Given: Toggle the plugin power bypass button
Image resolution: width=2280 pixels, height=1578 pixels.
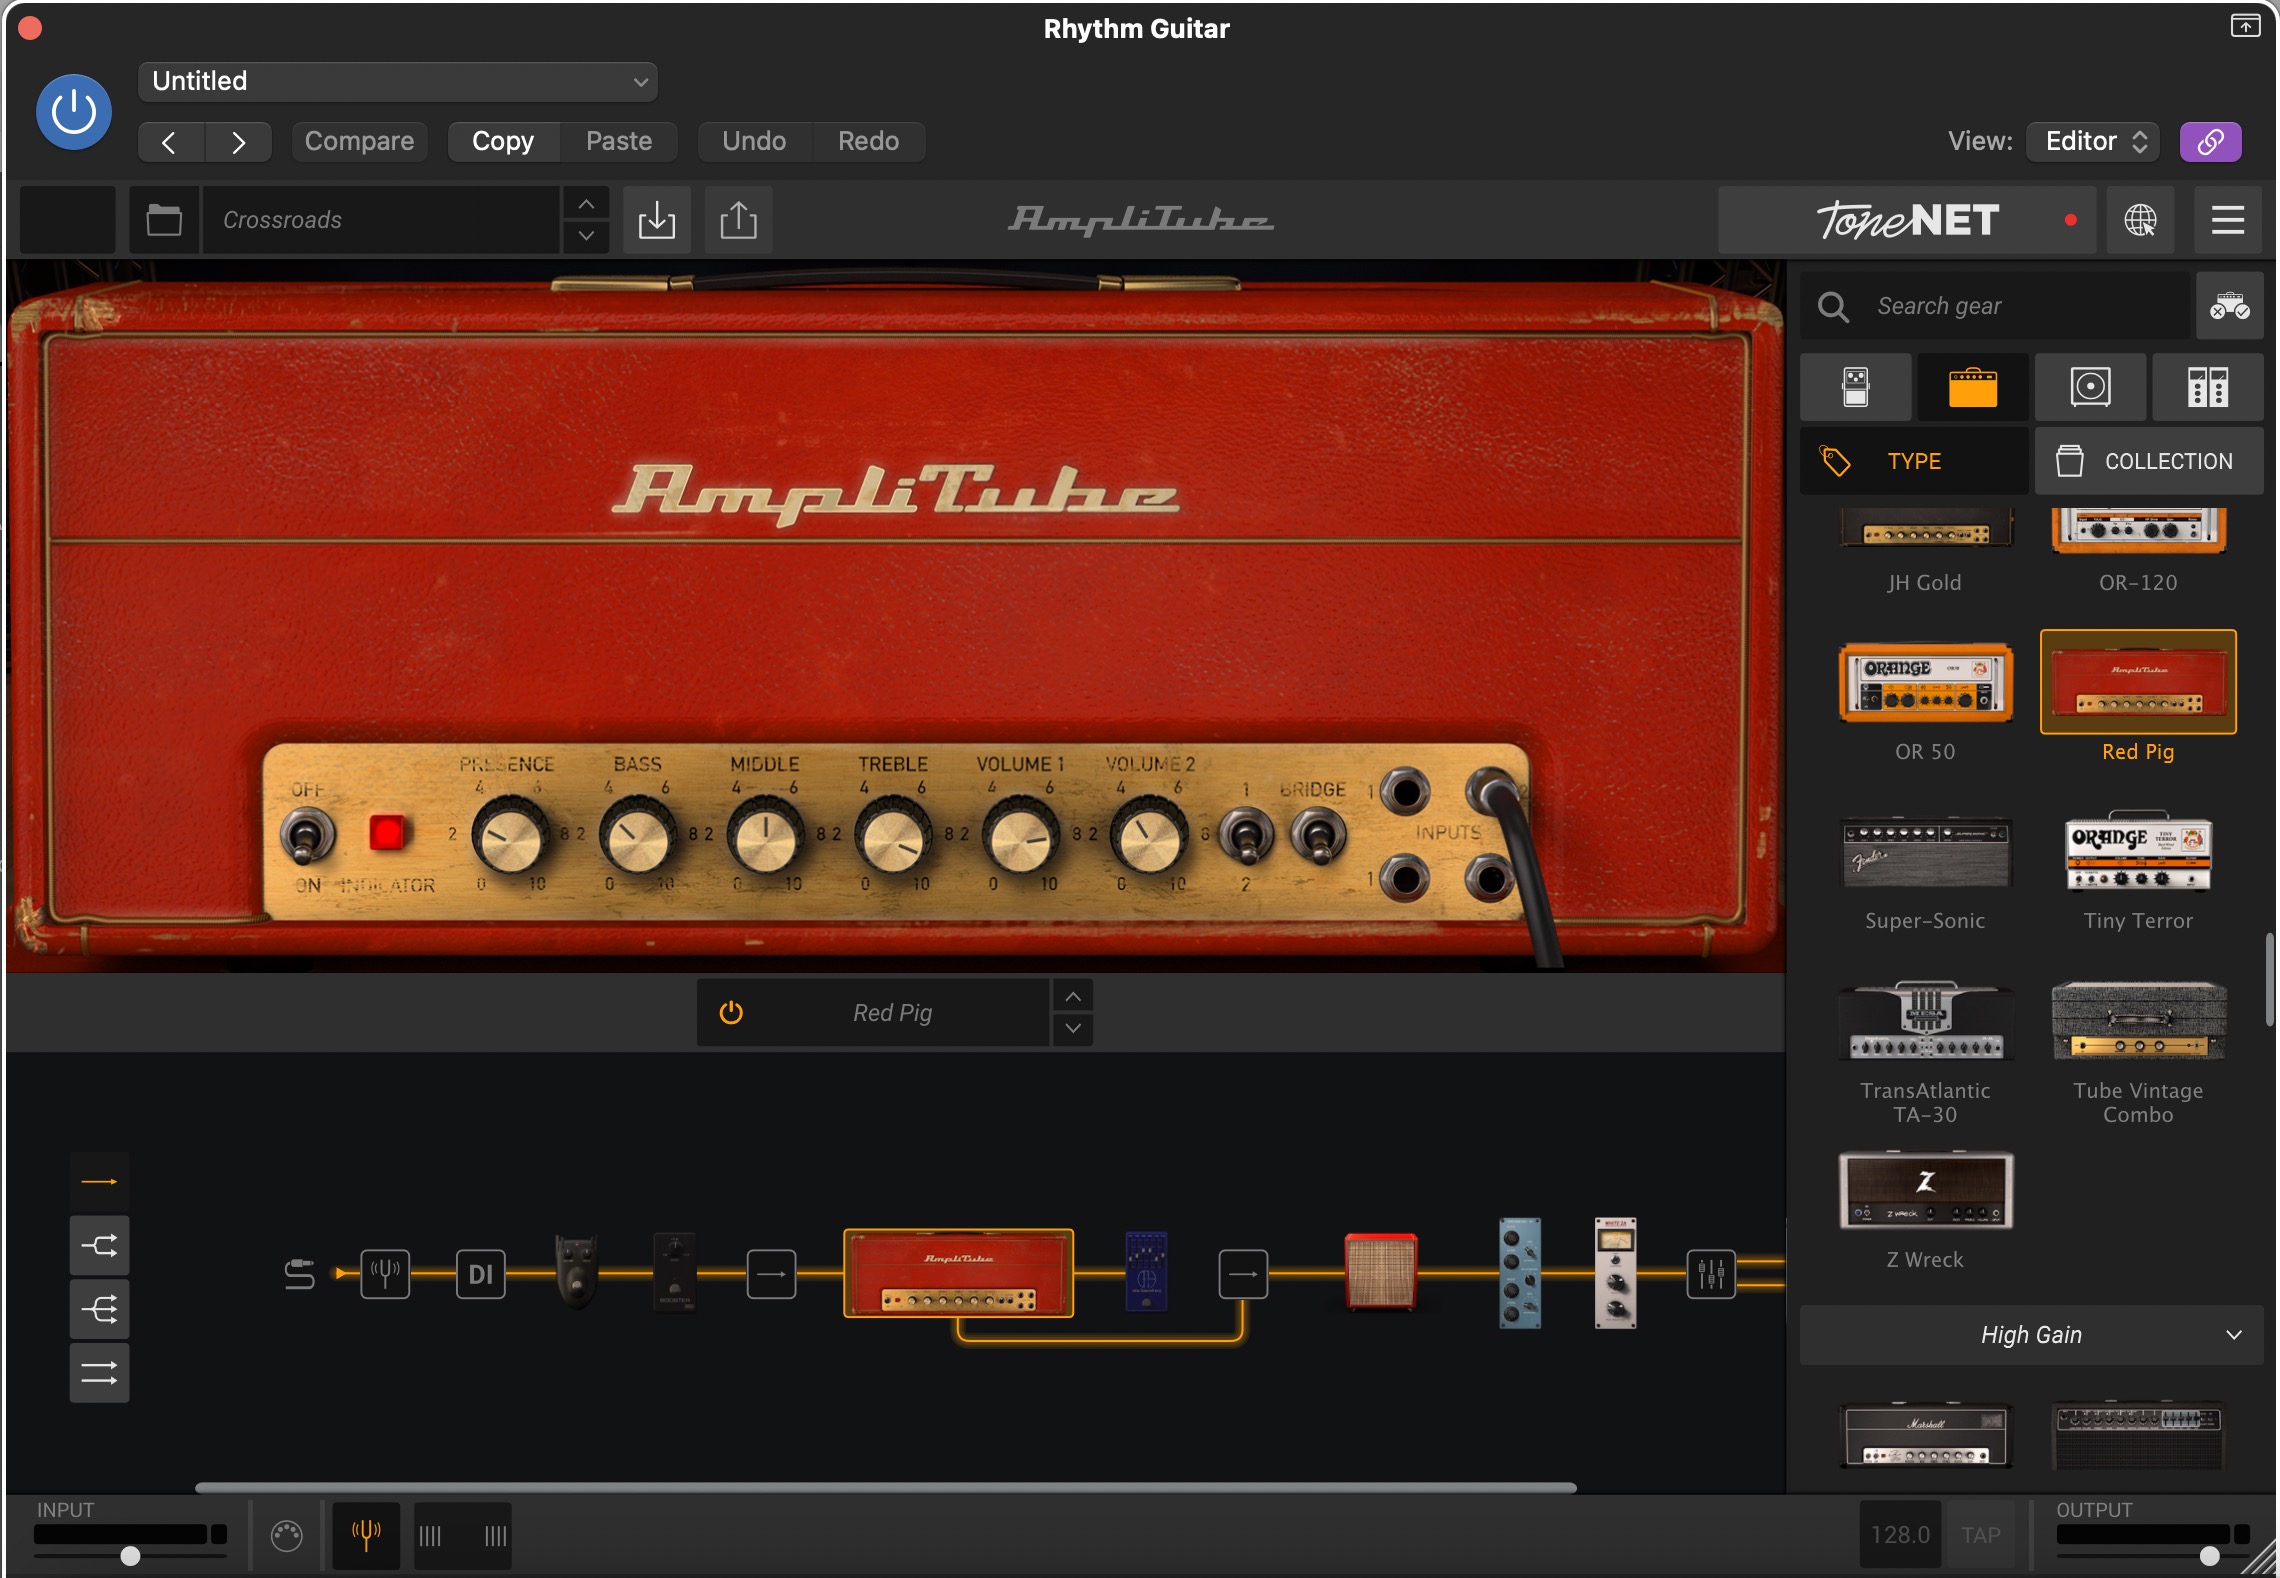Looking at the screenshot, I should click(73, 112).
